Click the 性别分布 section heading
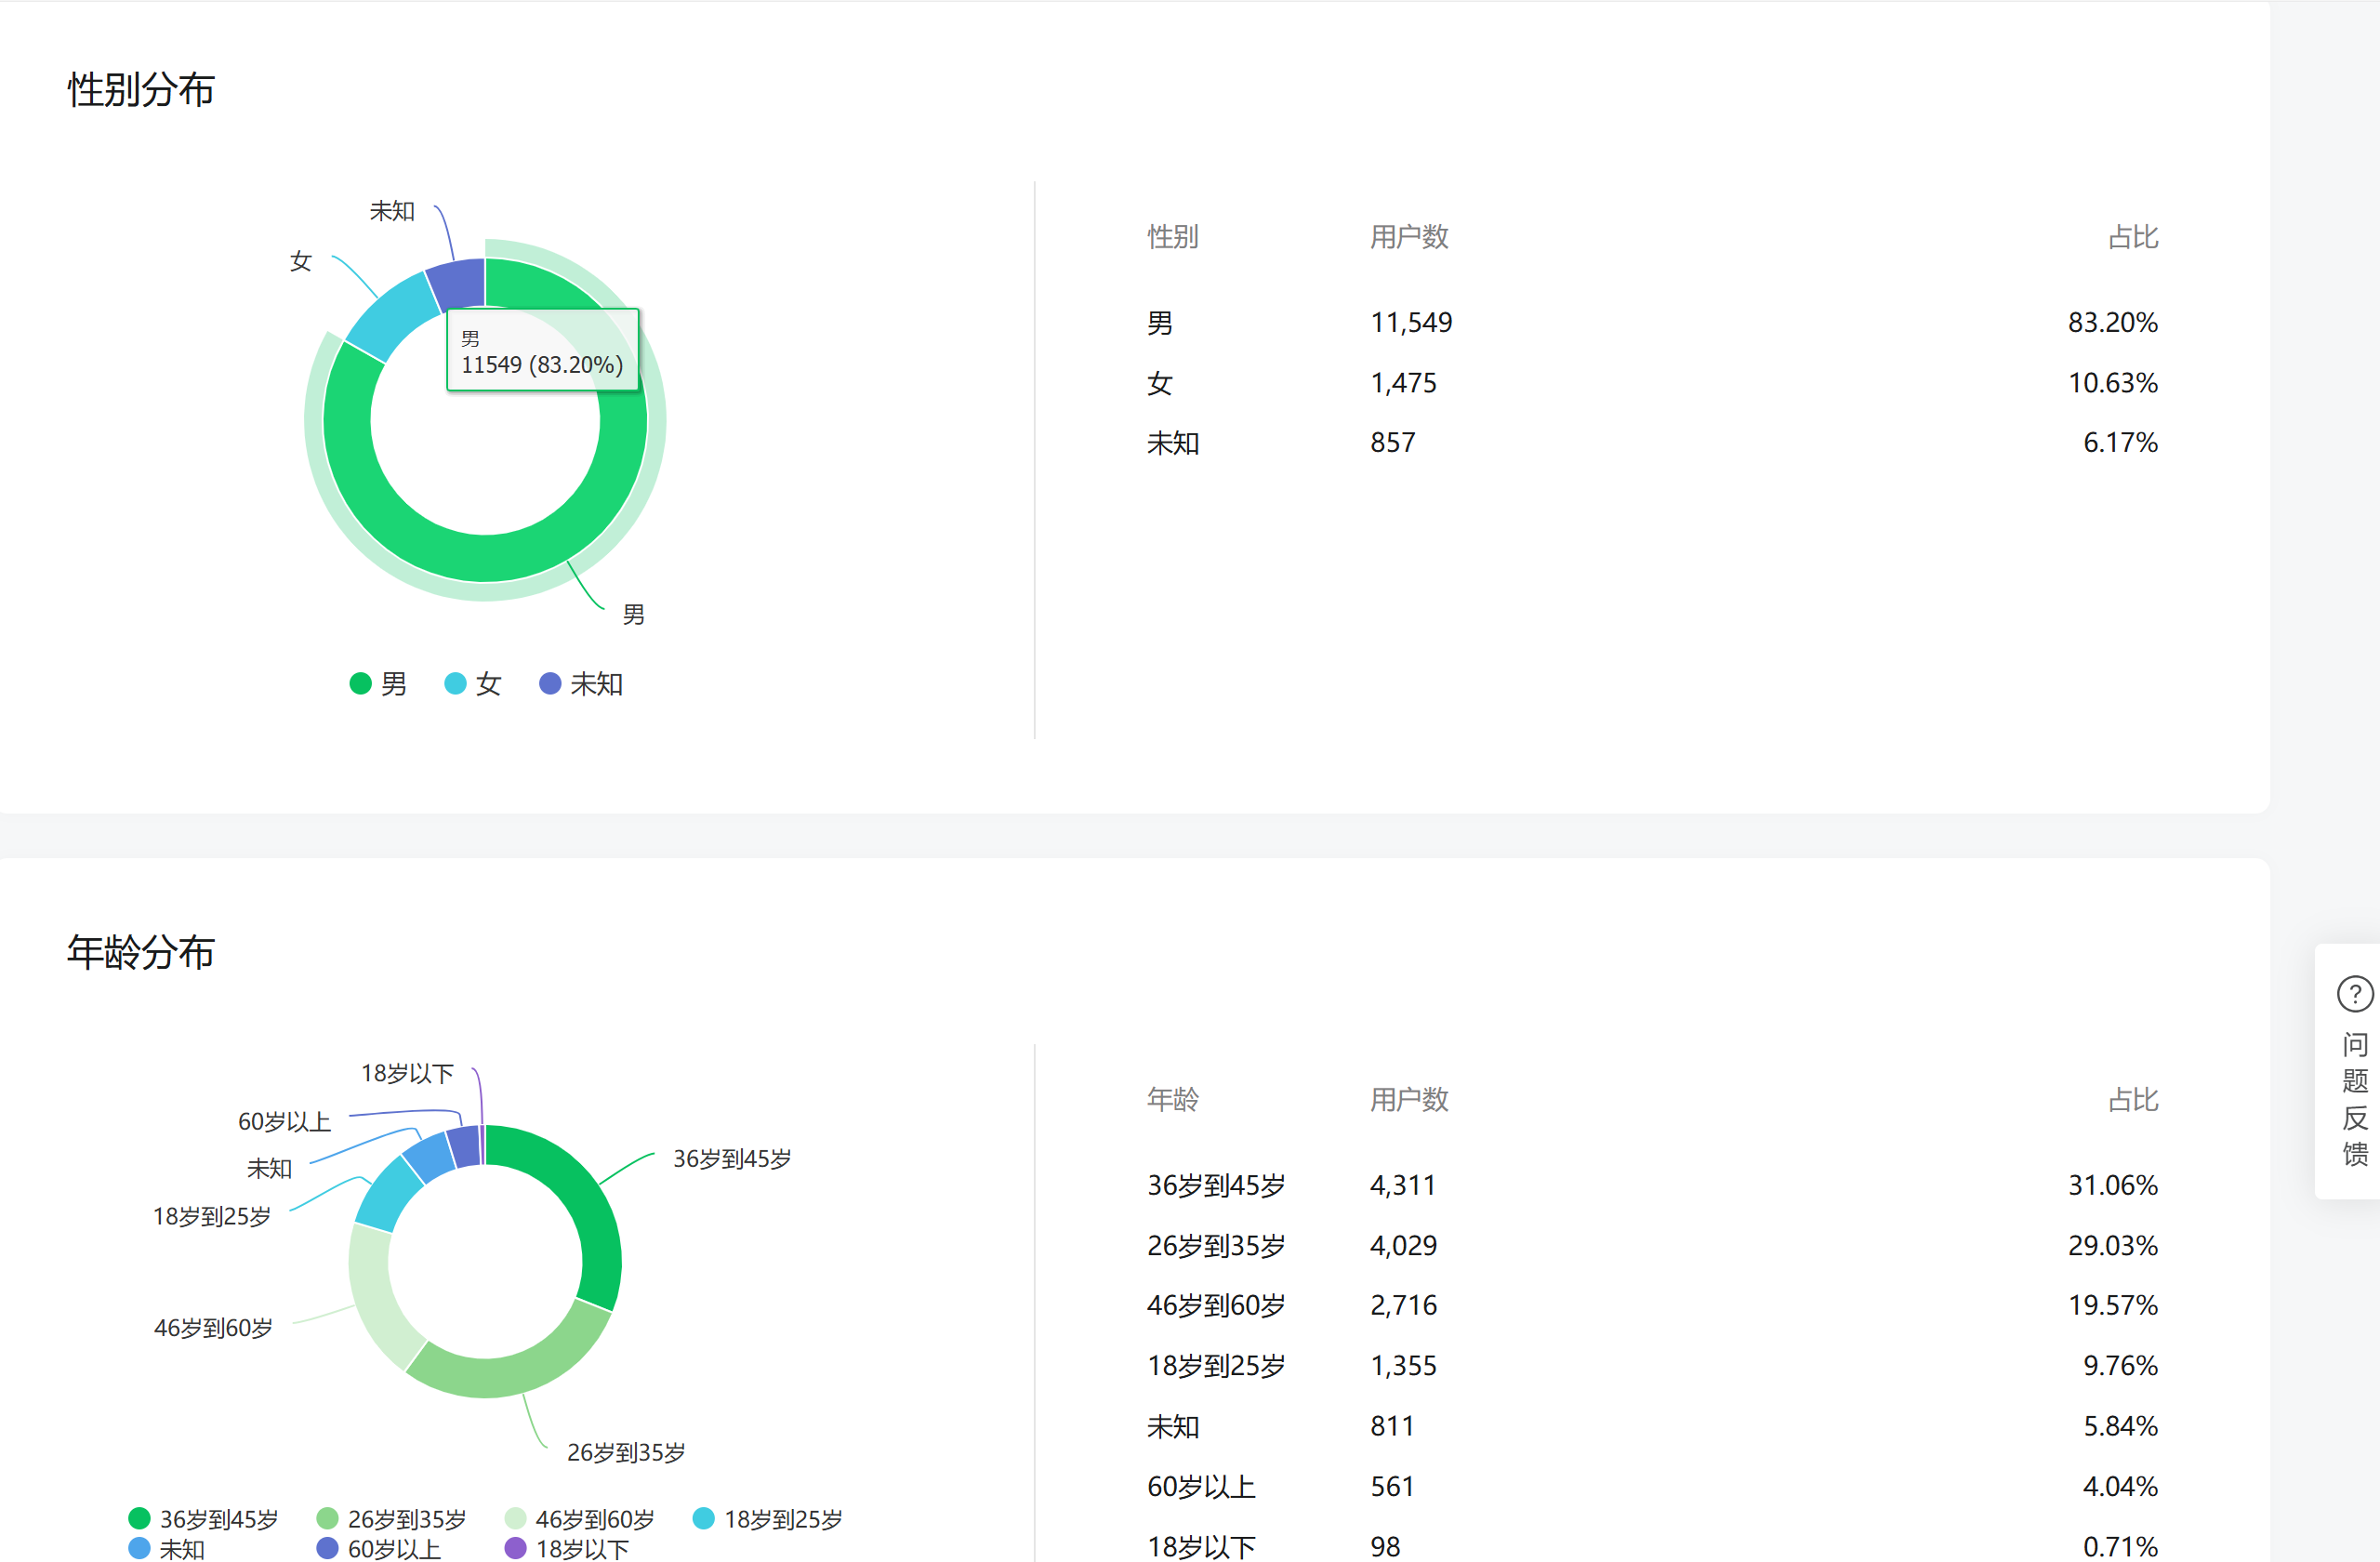 pos(141,89)
